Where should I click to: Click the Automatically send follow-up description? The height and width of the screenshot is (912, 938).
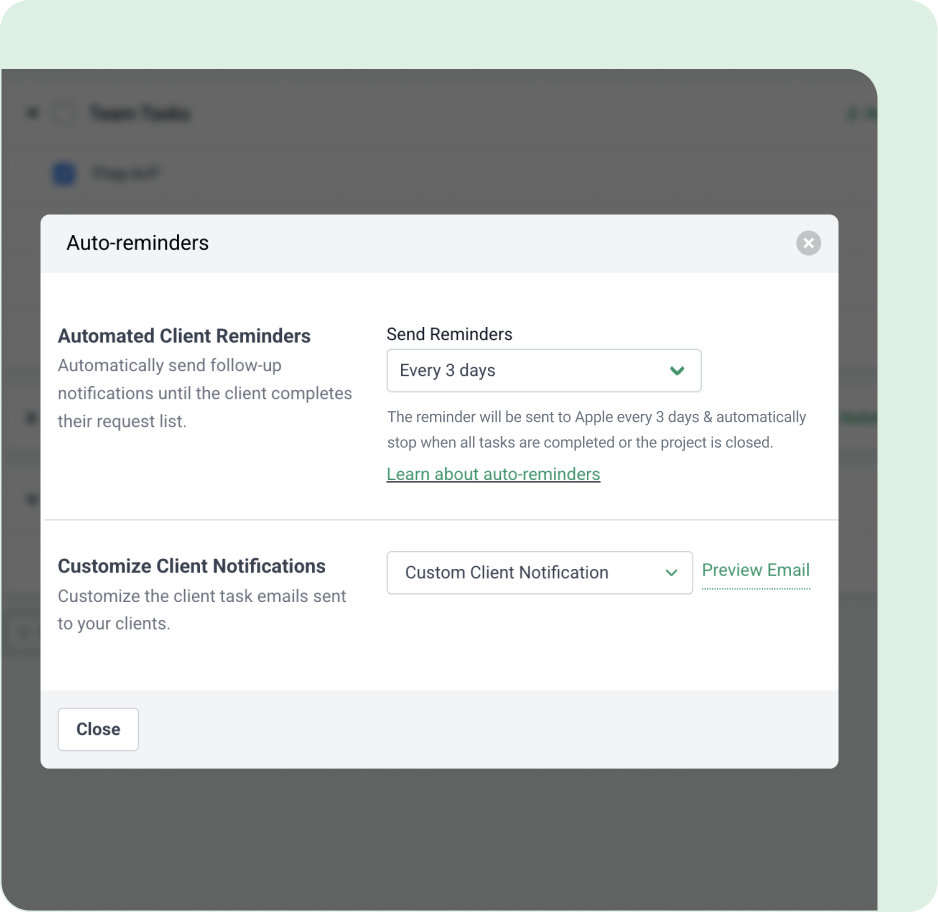click(205, 393)
